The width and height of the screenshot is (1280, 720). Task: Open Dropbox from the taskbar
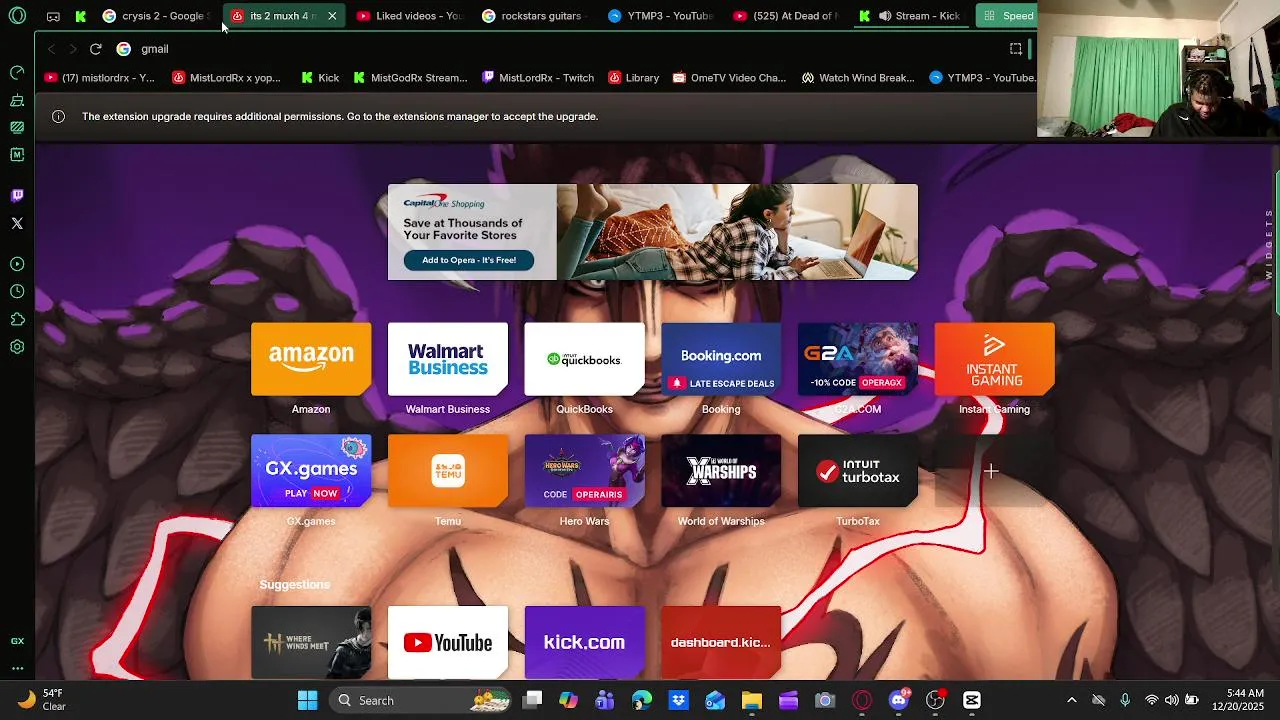point(678,700)
